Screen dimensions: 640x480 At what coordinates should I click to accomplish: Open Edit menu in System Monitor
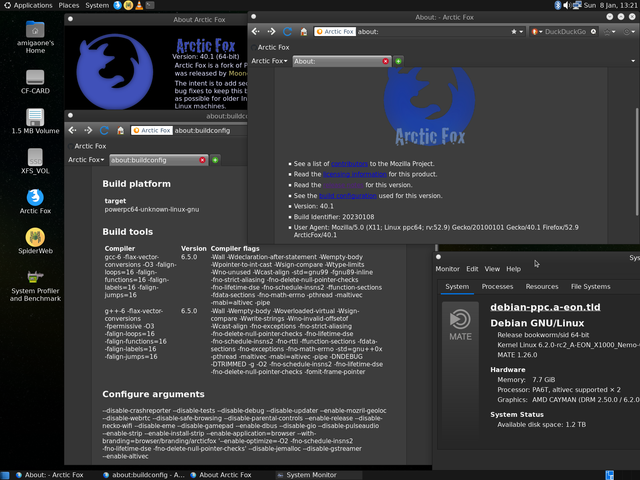click(x=472, y=269)
